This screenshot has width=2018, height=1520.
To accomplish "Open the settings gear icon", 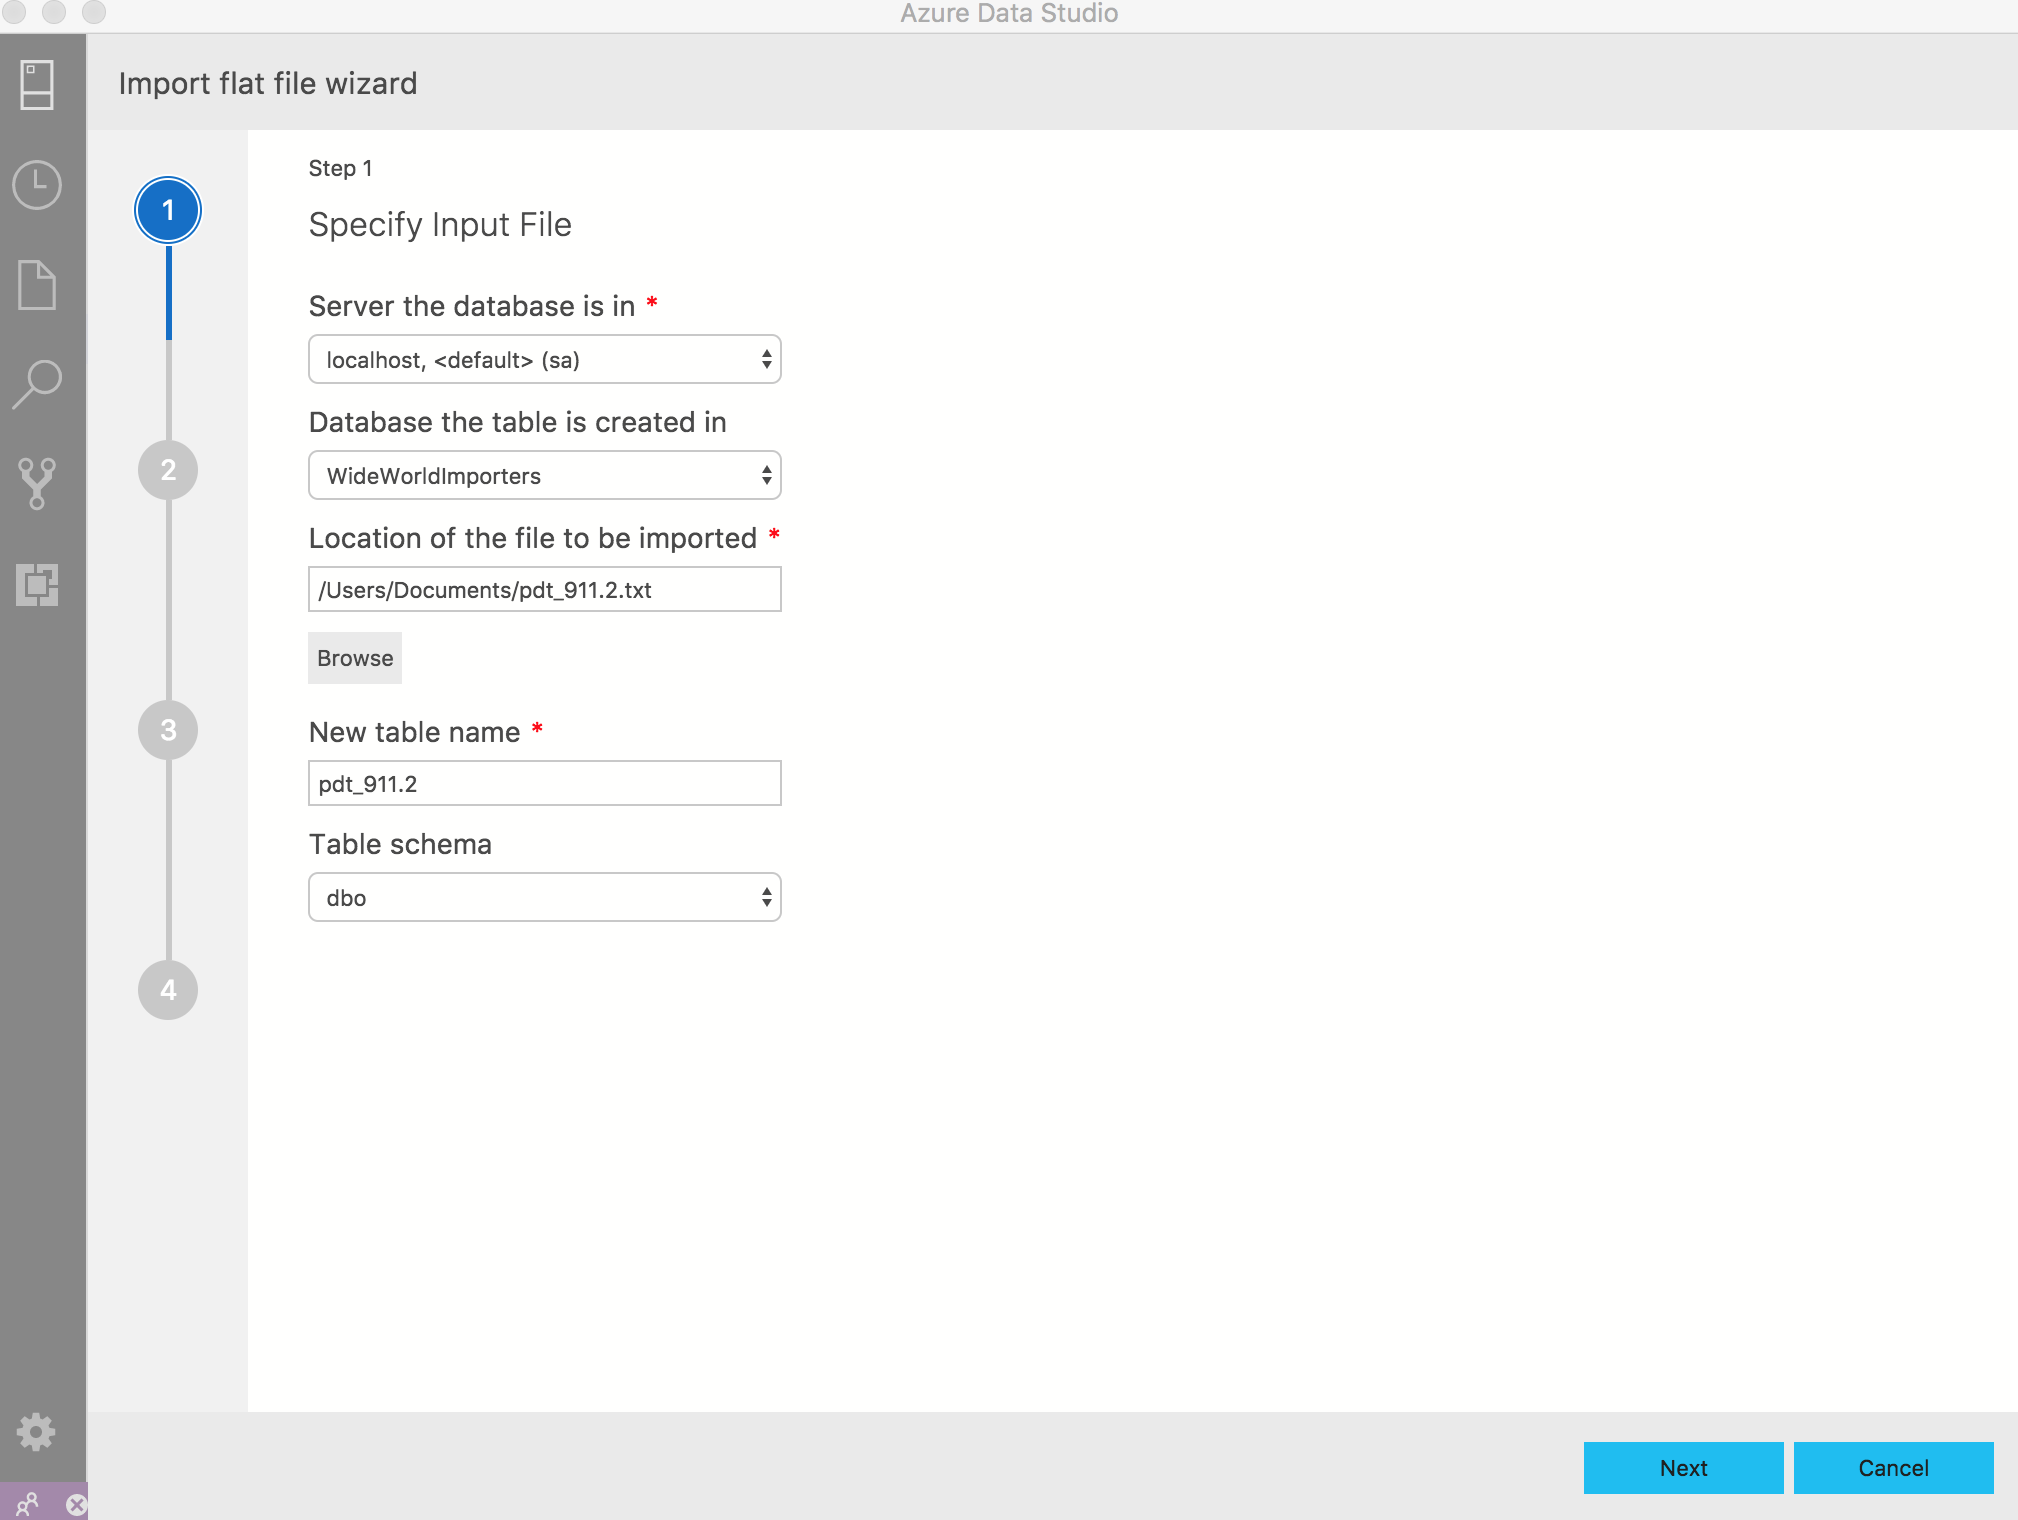I will click(38, 1431).
